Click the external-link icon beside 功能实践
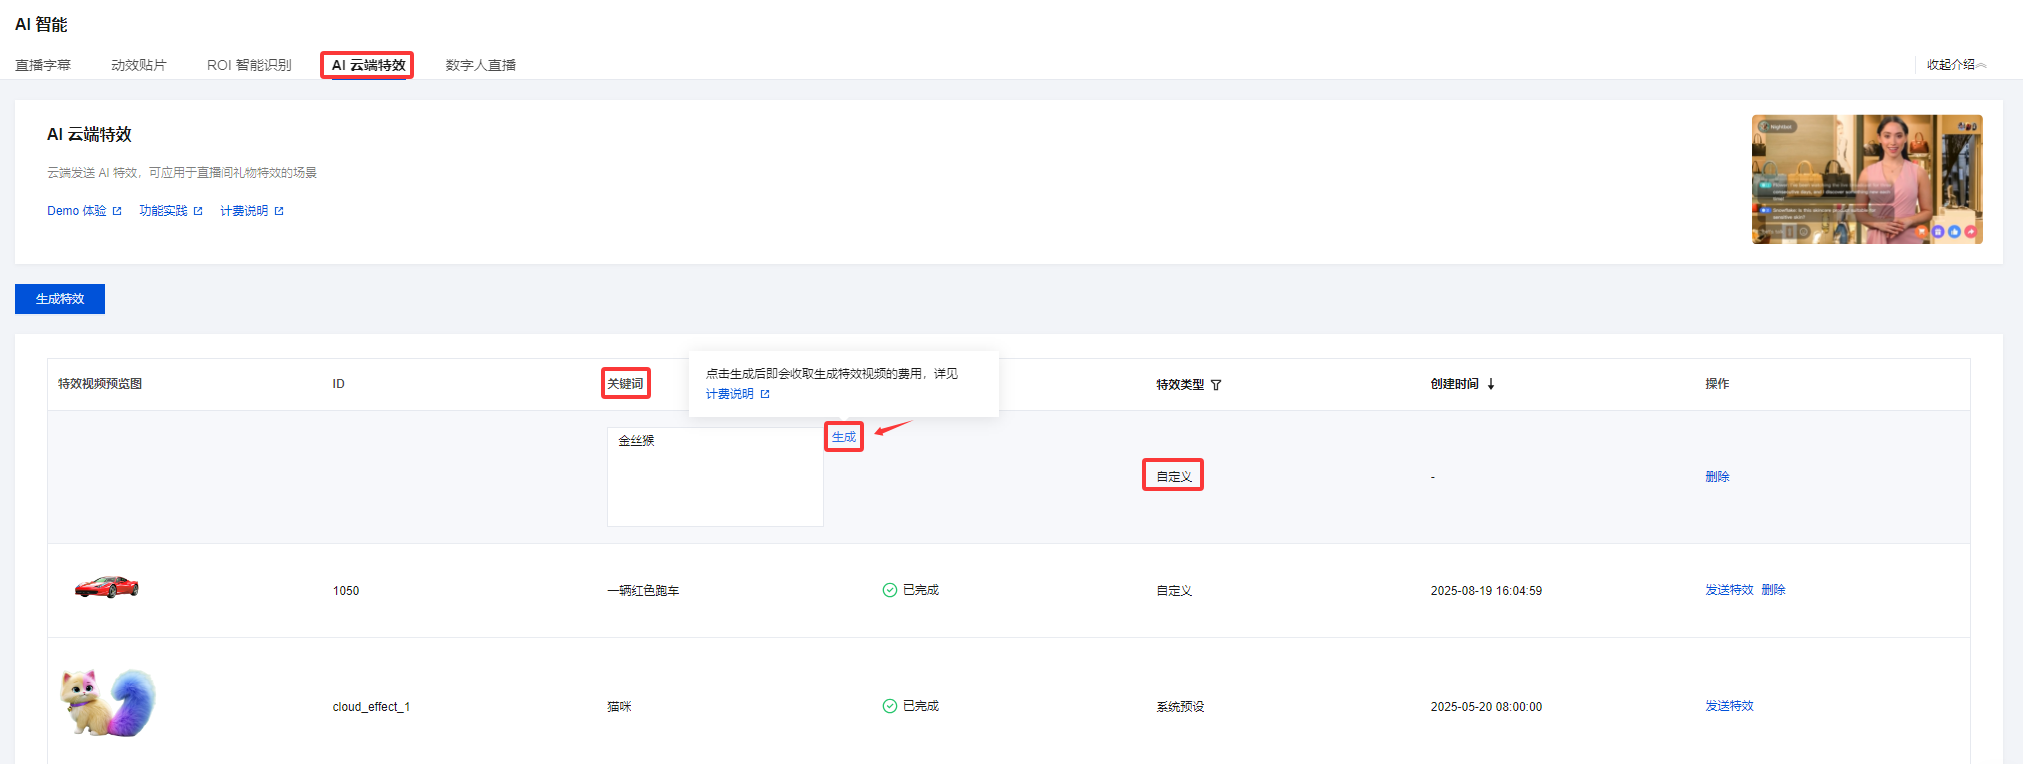Screen dimensions: 2023x764 click(x=198, y=211)
